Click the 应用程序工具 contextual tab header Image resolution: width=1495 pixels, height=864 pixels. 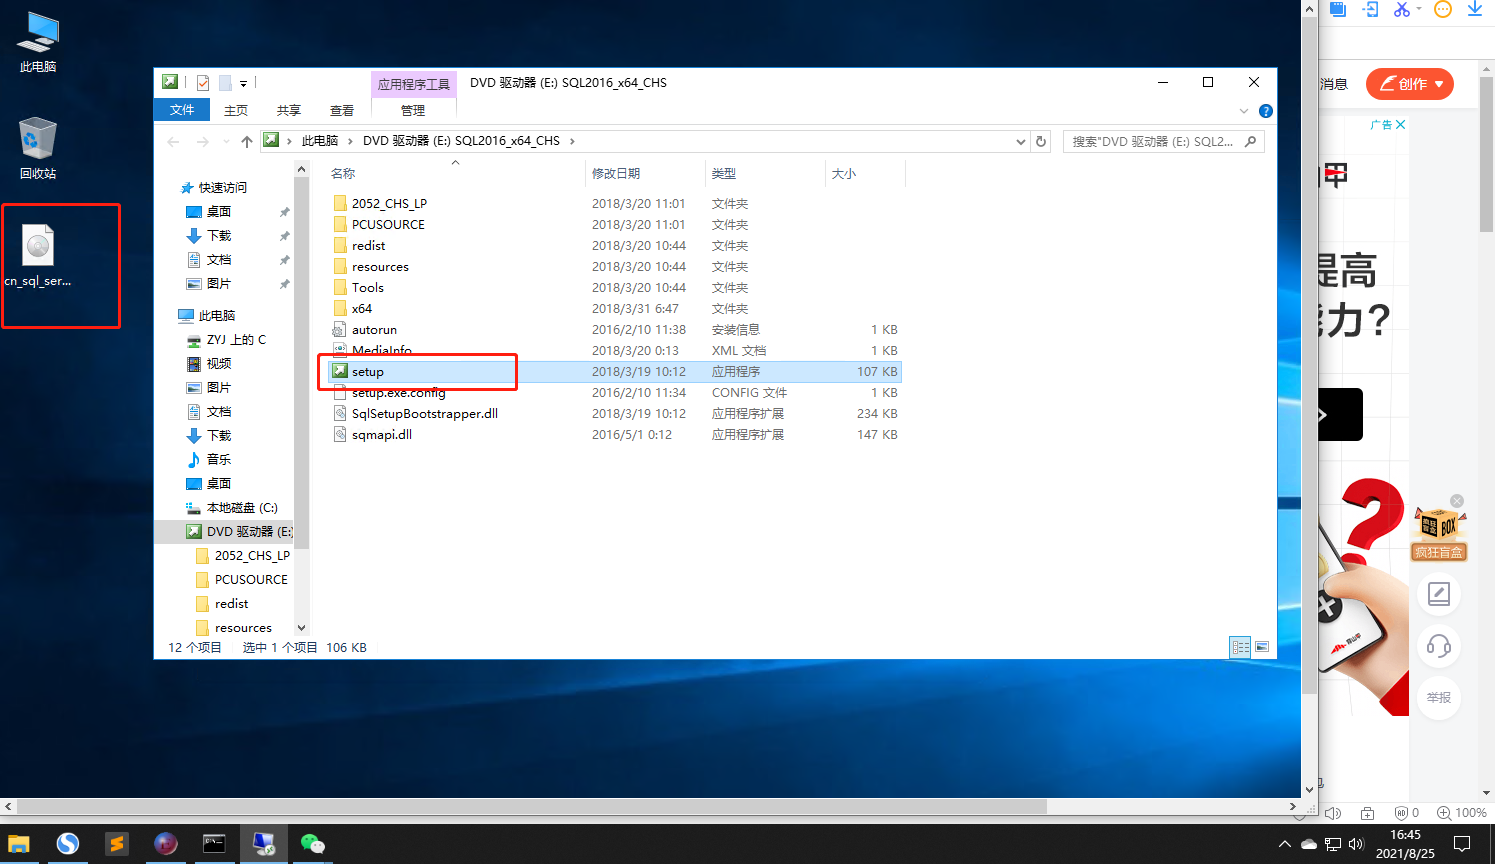[x=414, y=84]
